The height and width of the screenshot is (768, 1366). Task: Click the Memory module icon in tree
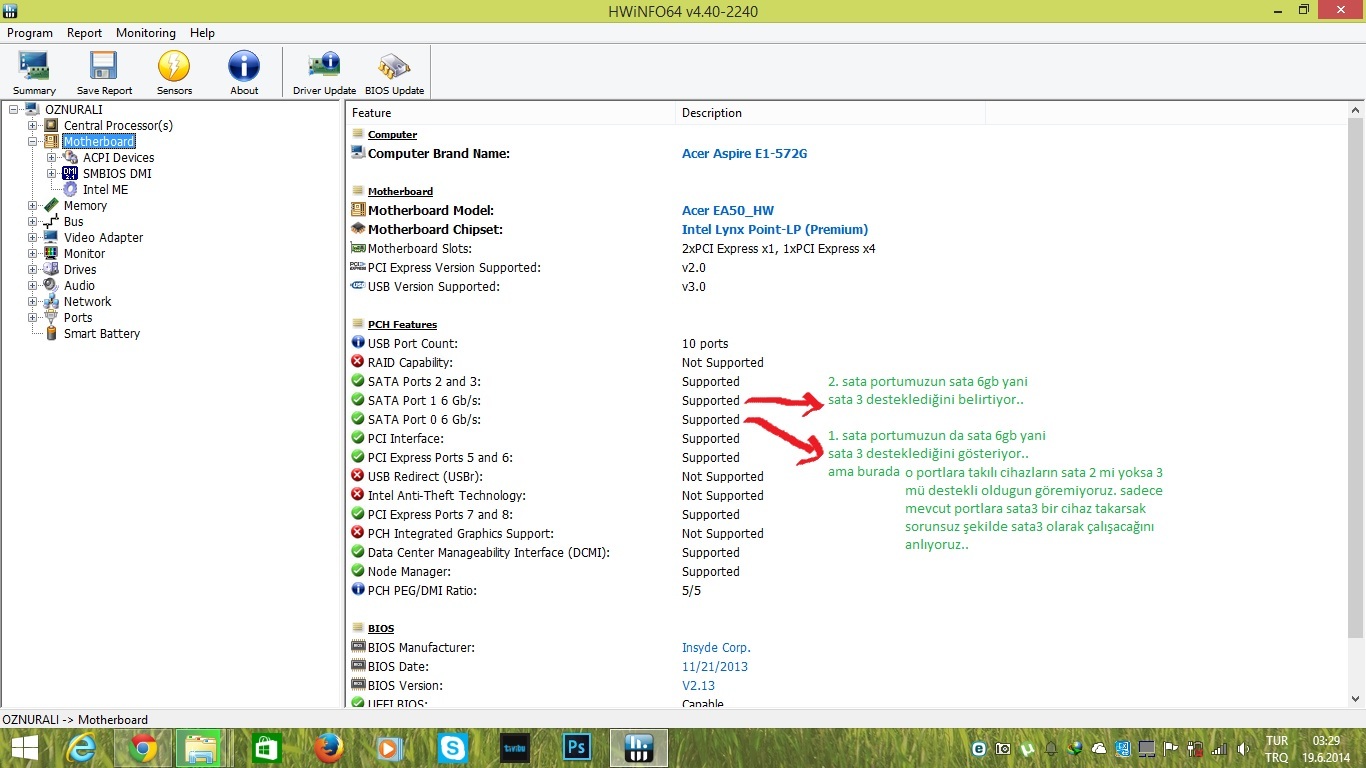tap(52, 205)
